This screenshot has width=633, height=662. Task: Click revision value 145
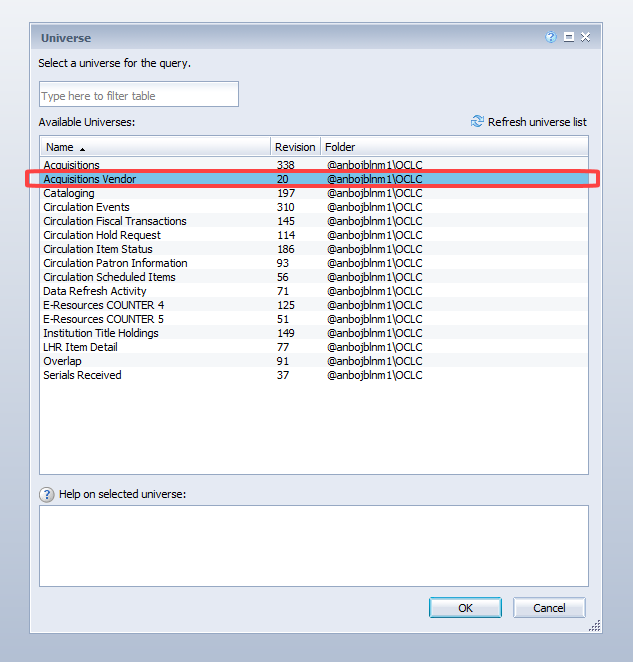click(x=286, y=221)
